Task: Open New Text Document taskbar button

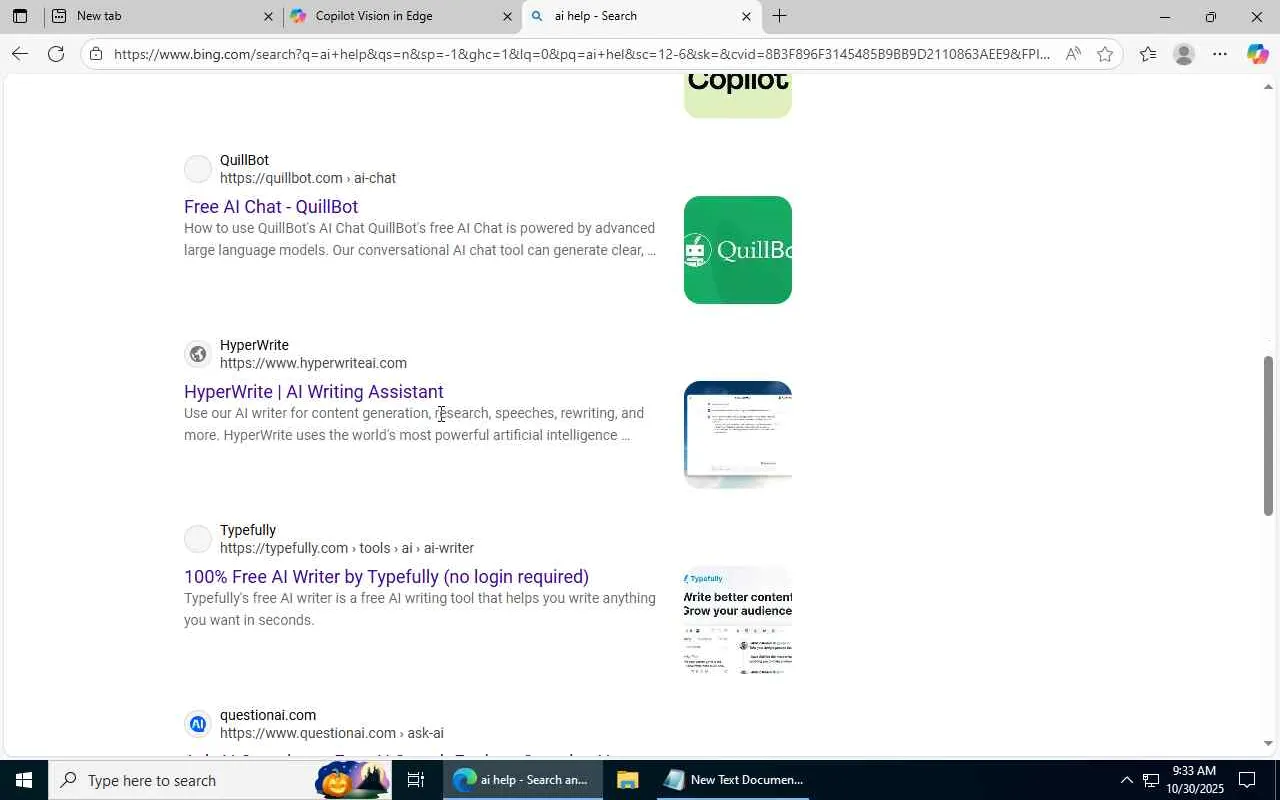Action: pos(734,780)
